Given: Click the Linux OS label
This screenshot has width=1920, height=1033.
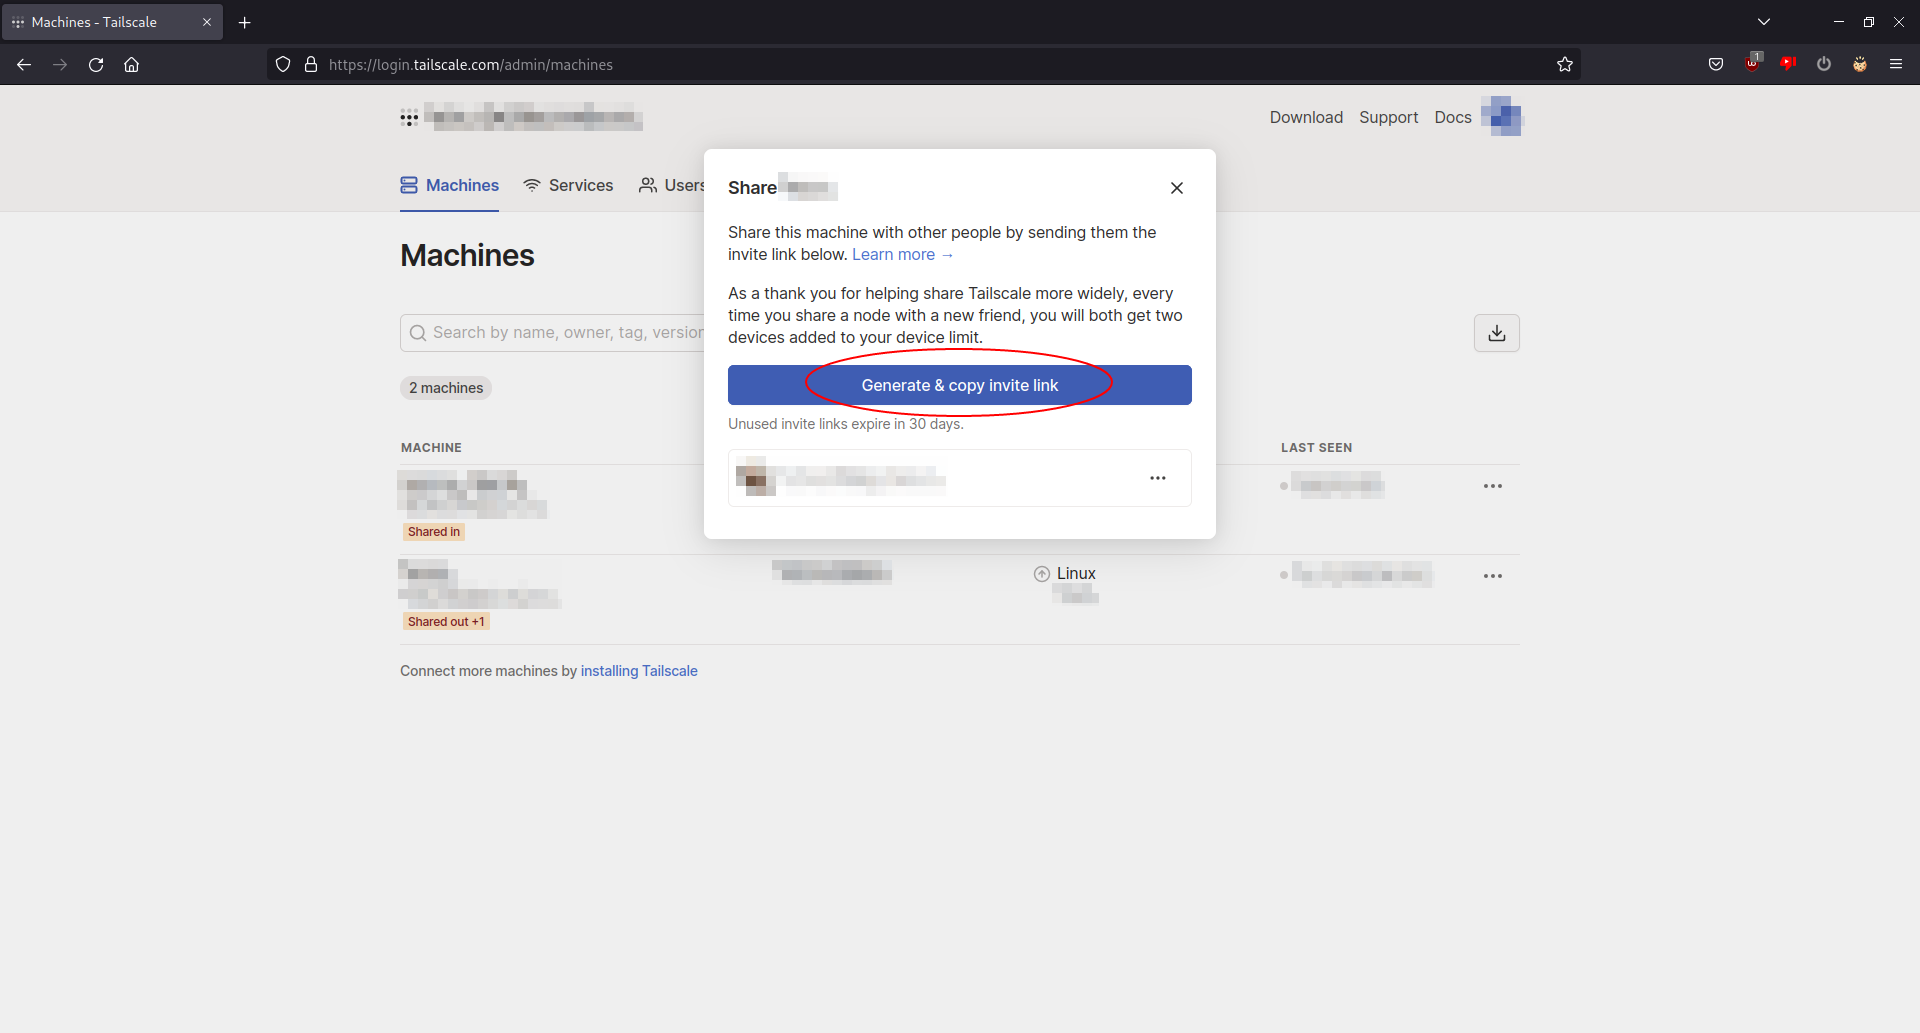Looking at the screenshot, I should click(x=1076, y=574).
